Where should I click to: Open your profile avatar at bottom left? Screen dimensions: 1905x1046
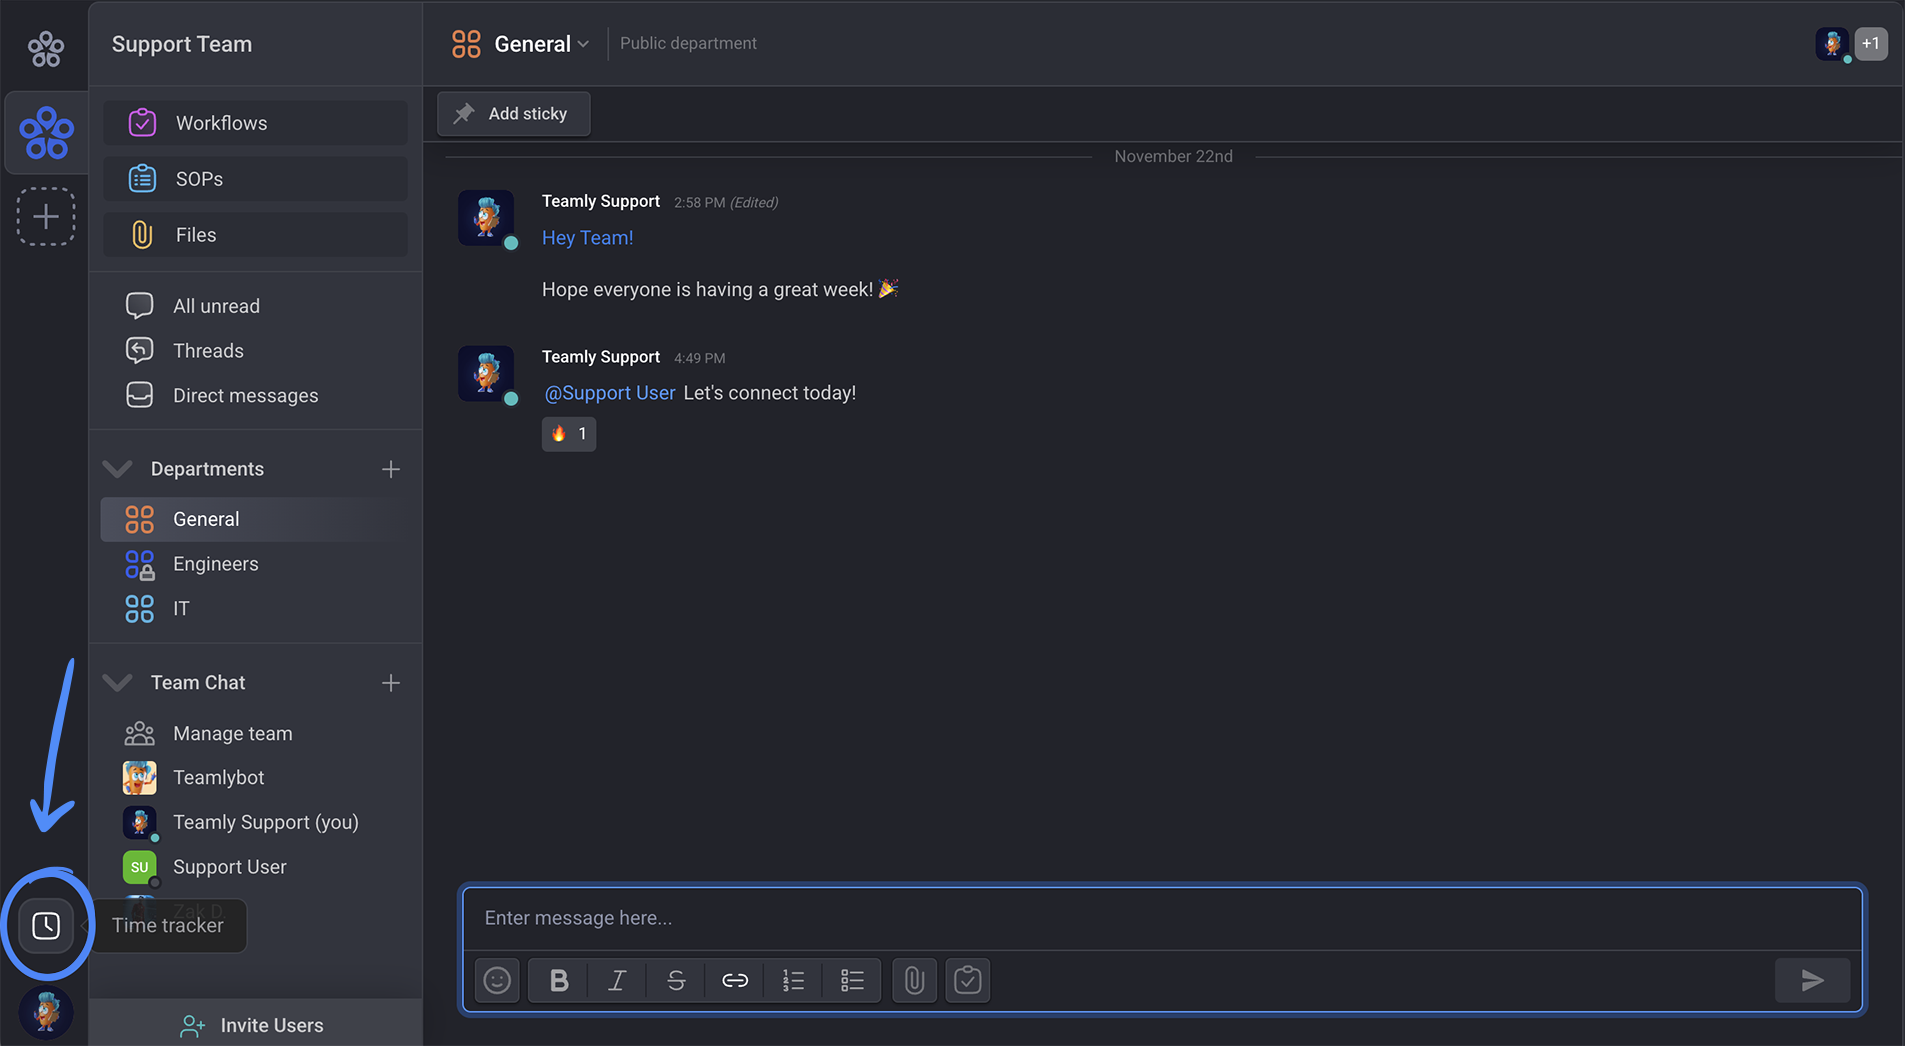46,1012
